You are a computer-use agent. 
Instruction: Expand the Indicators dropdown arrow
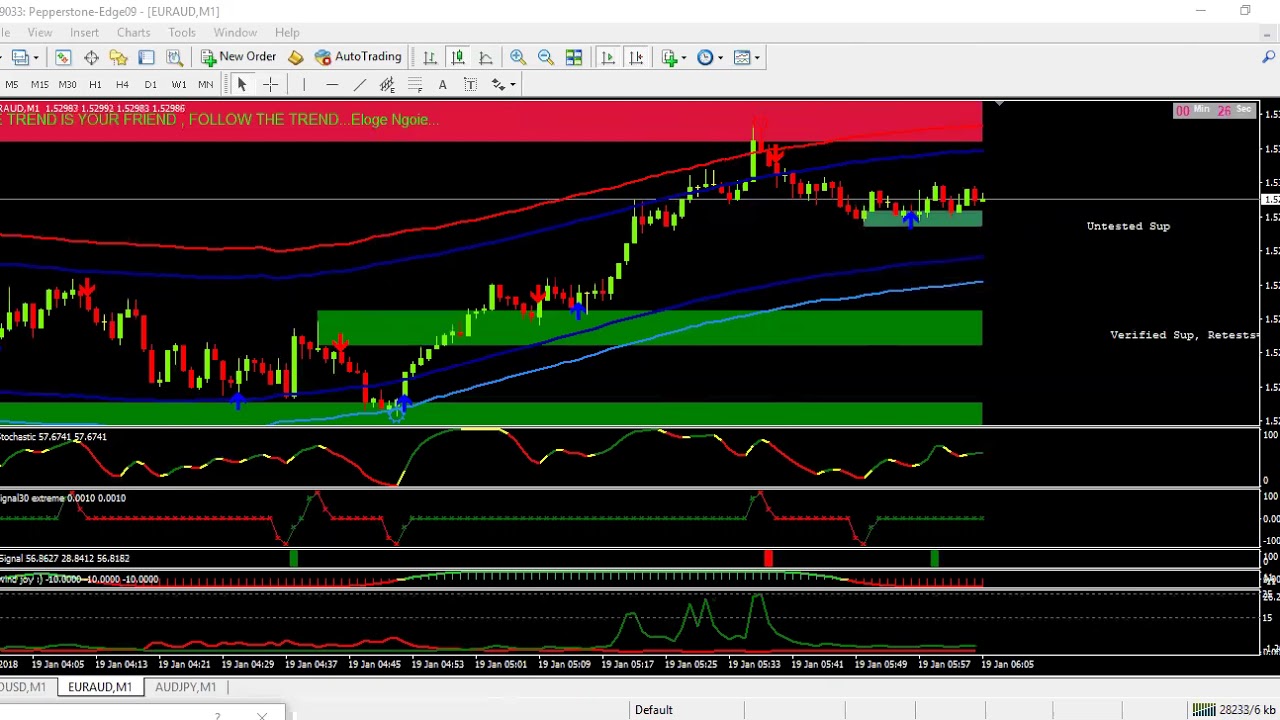click(x=684, y=57)
